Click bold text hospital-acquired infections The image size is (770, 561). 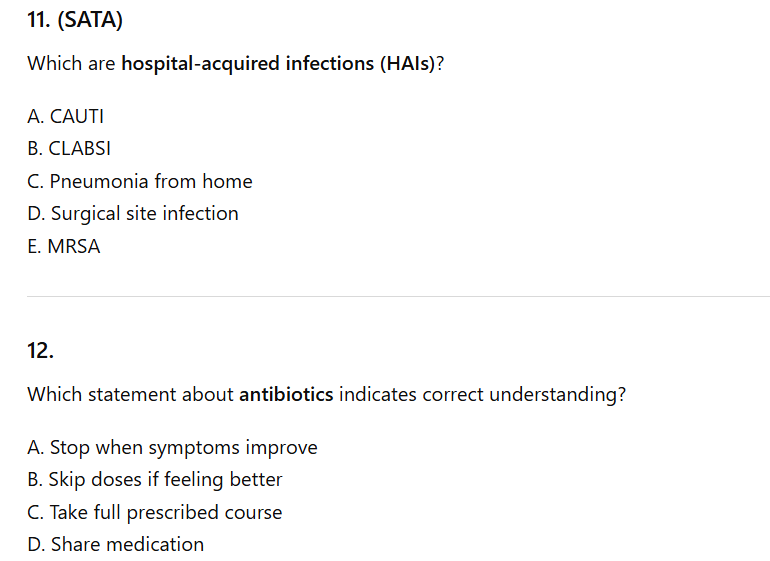[247, 63]
